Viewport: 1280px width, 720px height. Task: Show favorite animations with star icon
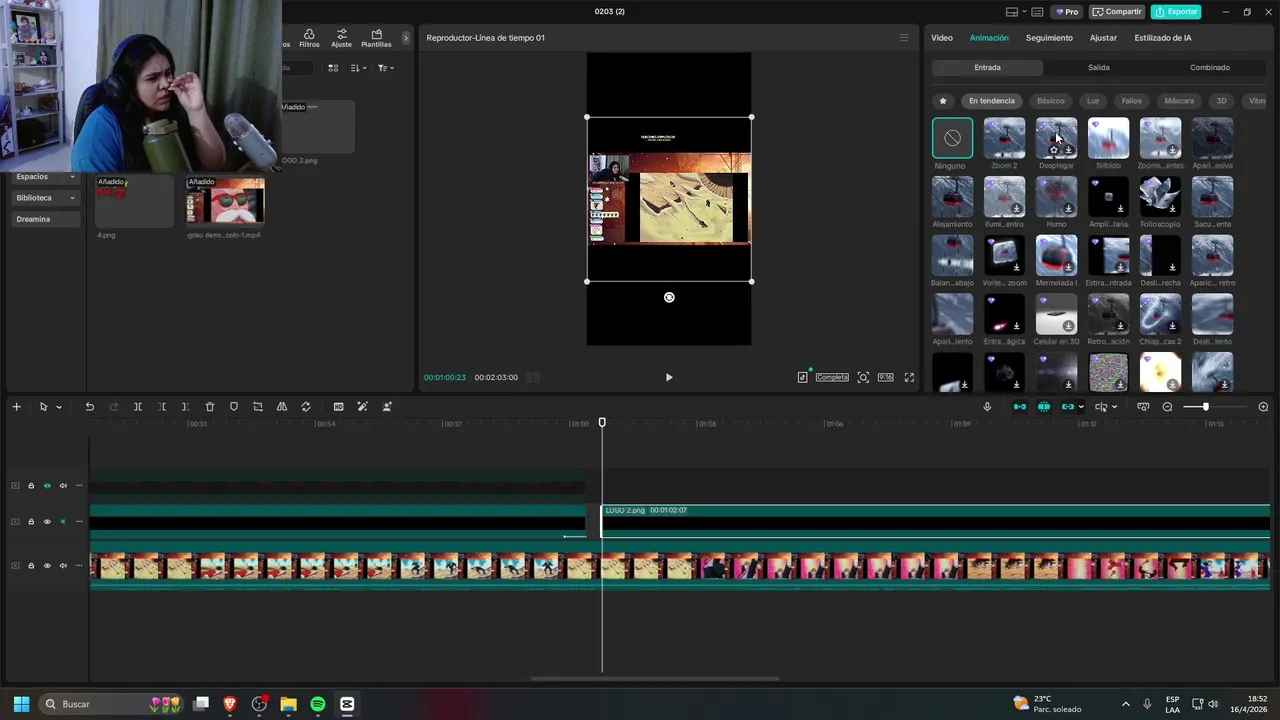[942, 101]
